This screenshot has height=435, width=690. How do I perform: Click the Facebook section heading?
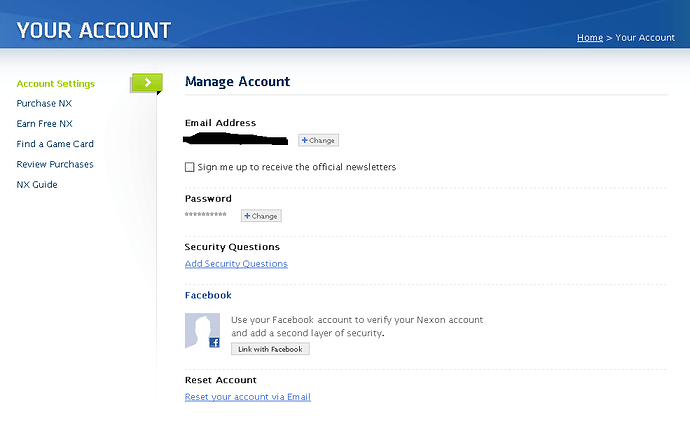point(208,296)
